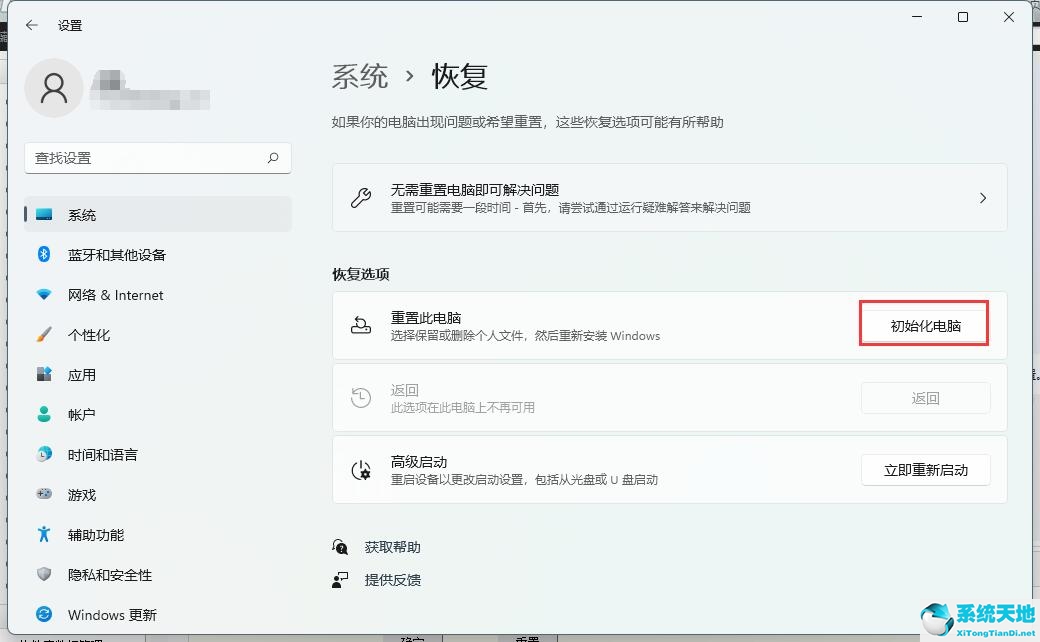Click the 辅助功能 accessibility icon

tap(43, 534)
